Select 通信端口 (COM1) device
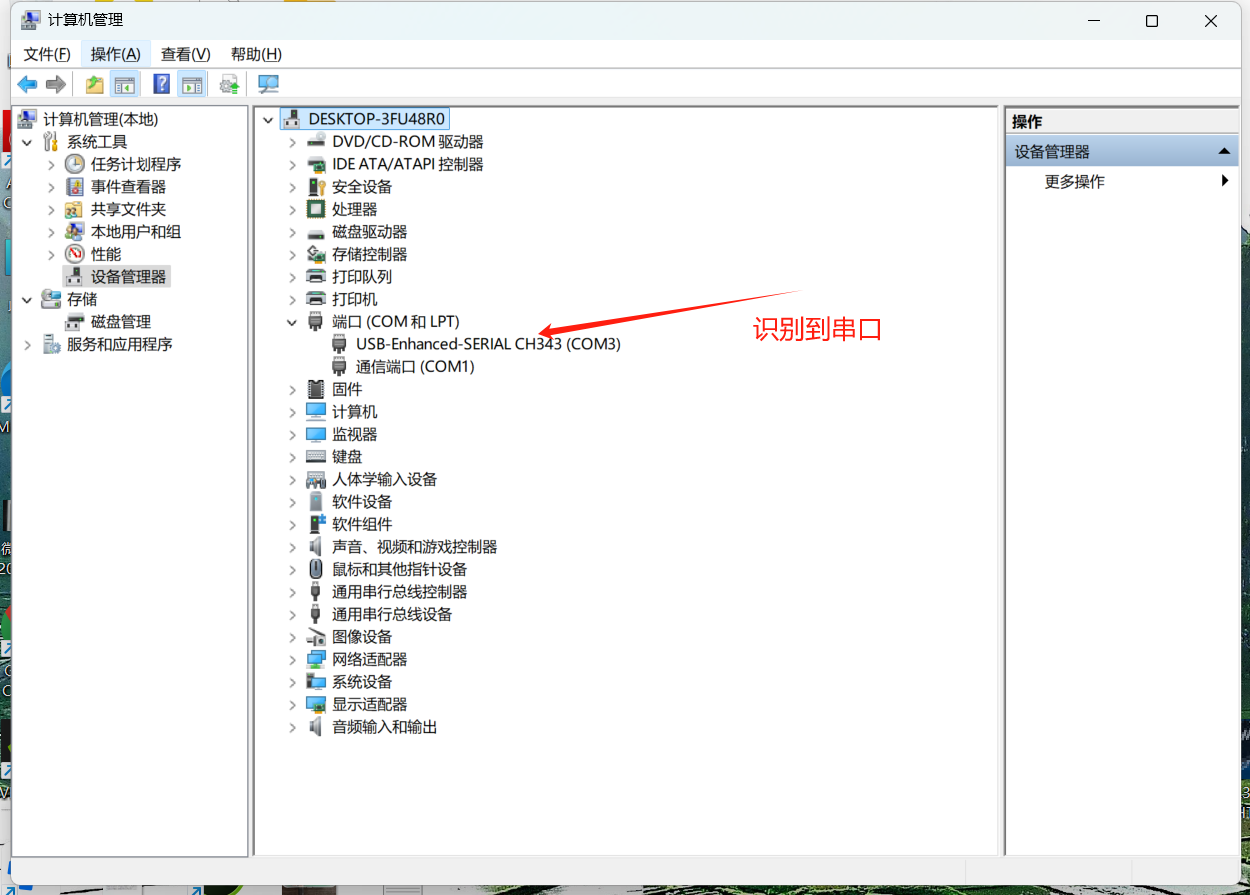 click(415, 367)
